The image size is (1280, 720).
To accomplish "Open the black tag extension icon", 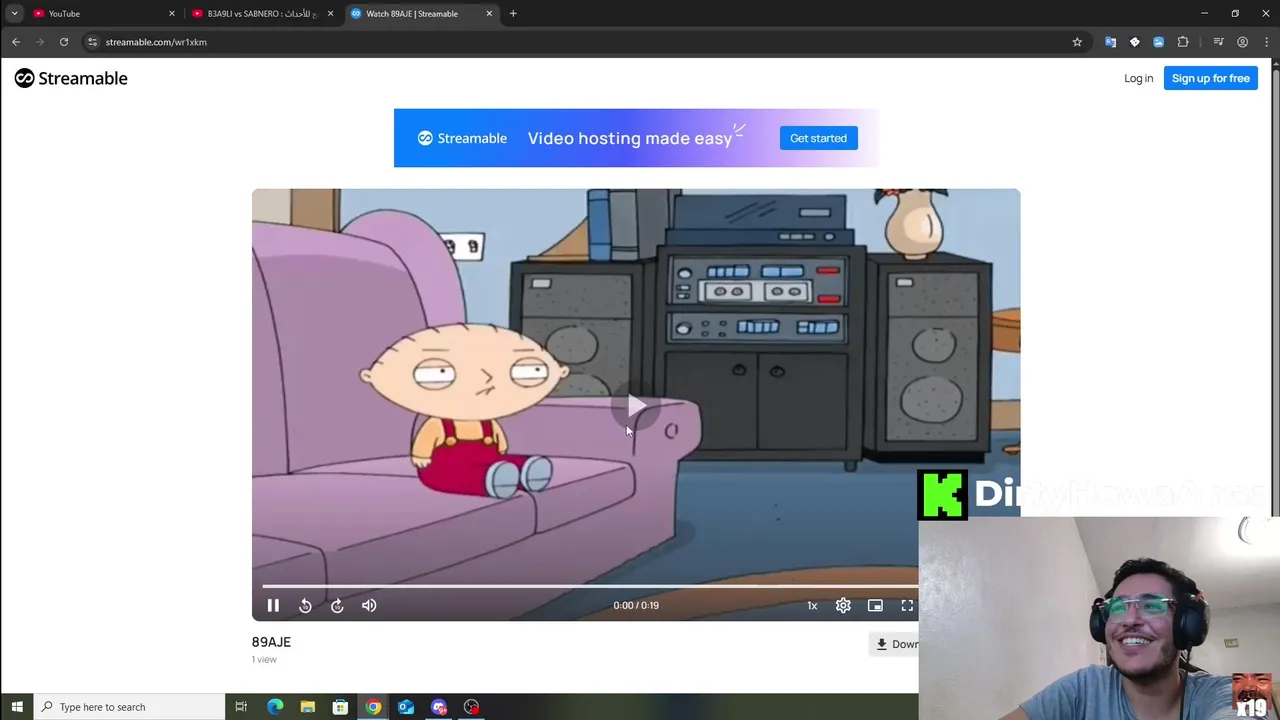I will (x=1134, y=42).
